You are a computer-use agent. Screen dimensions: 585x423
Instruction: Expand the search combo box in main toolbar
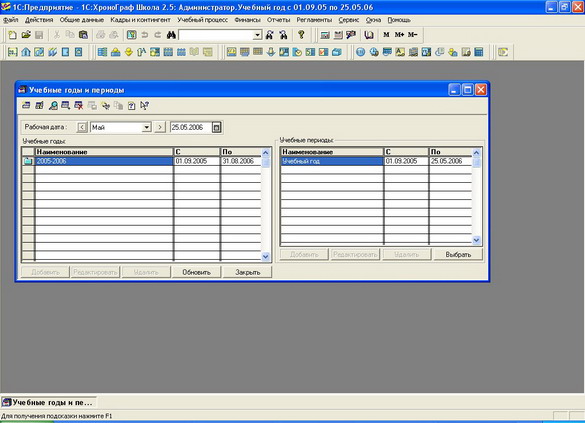257,35
